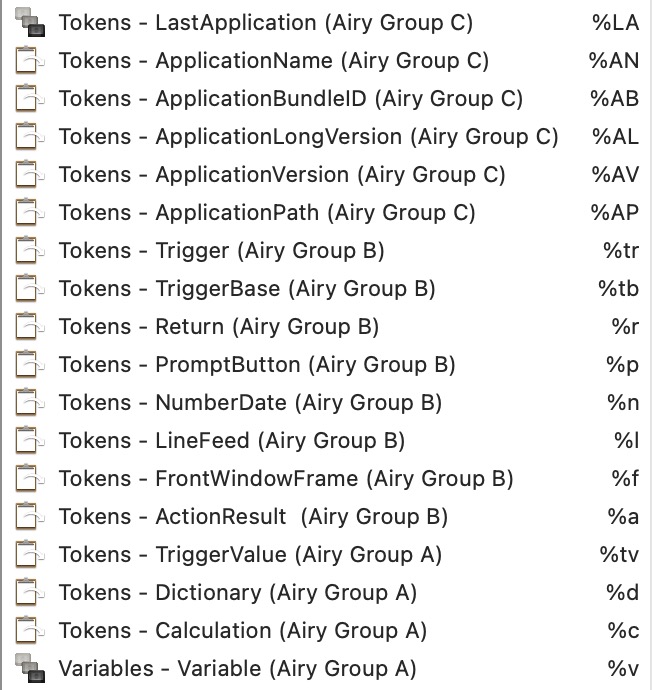
Task: Click the clipboard icon beside Tokens - Return
Action: pos(27,327)
